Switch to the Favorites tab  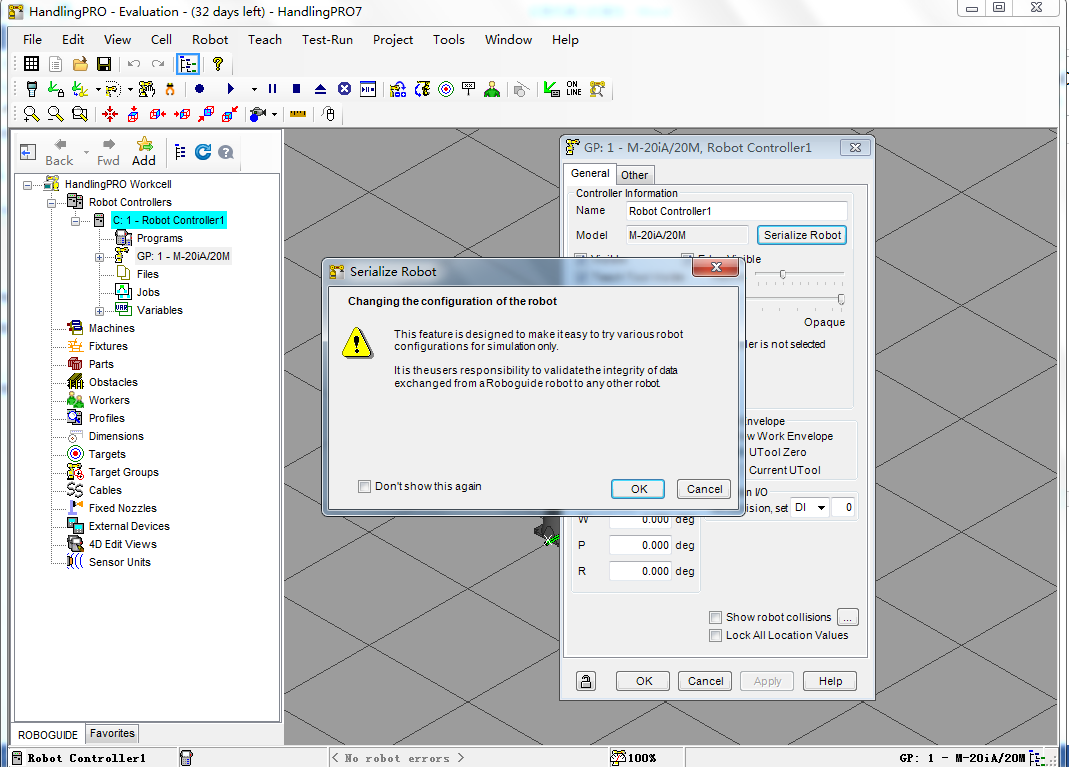(112, 733)
